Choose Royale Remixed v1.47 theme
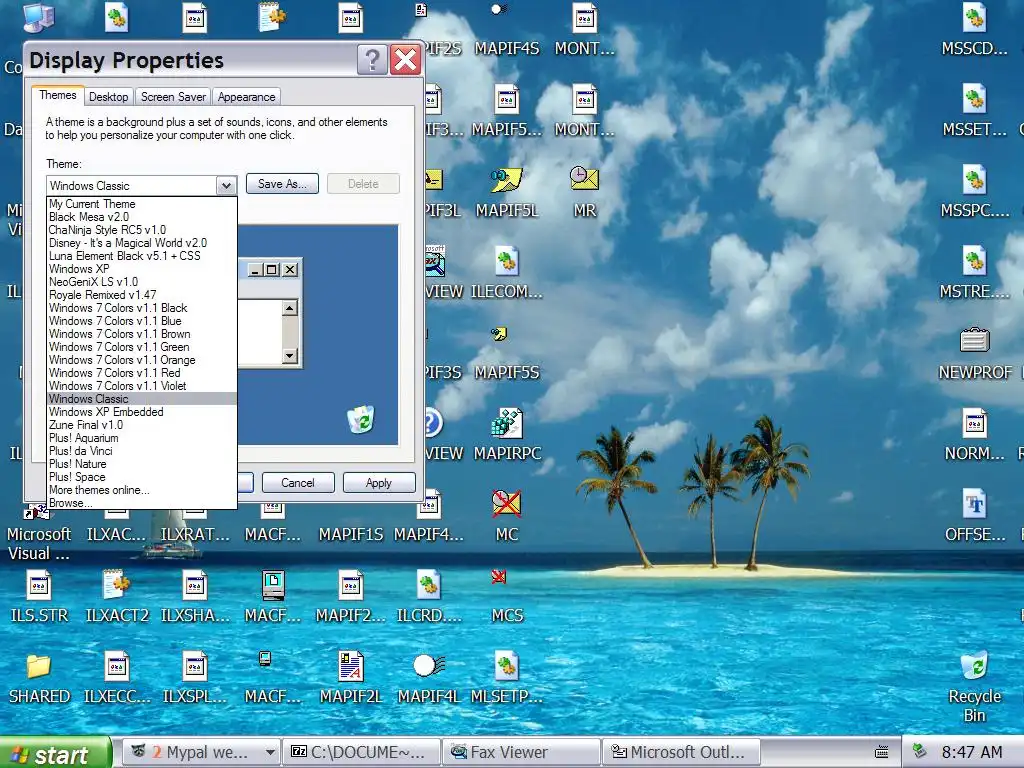This screenshot has height=768, width=1024. coord(142,295)
